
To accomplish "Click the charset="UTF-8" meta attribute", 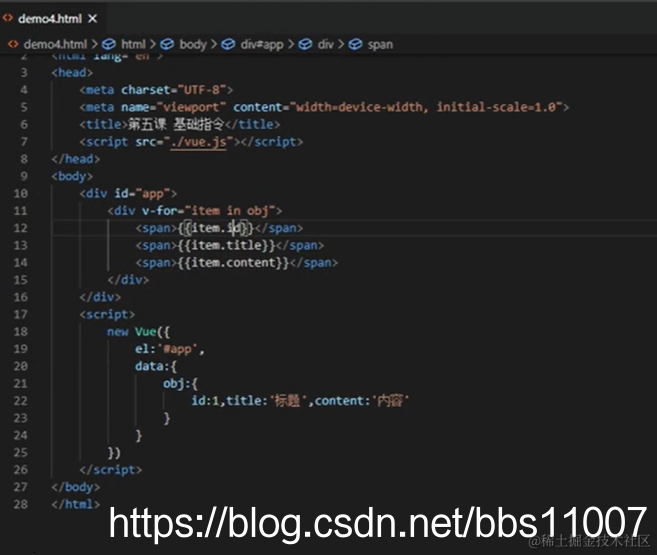I will pyautogui.click(x=173, y=90).
